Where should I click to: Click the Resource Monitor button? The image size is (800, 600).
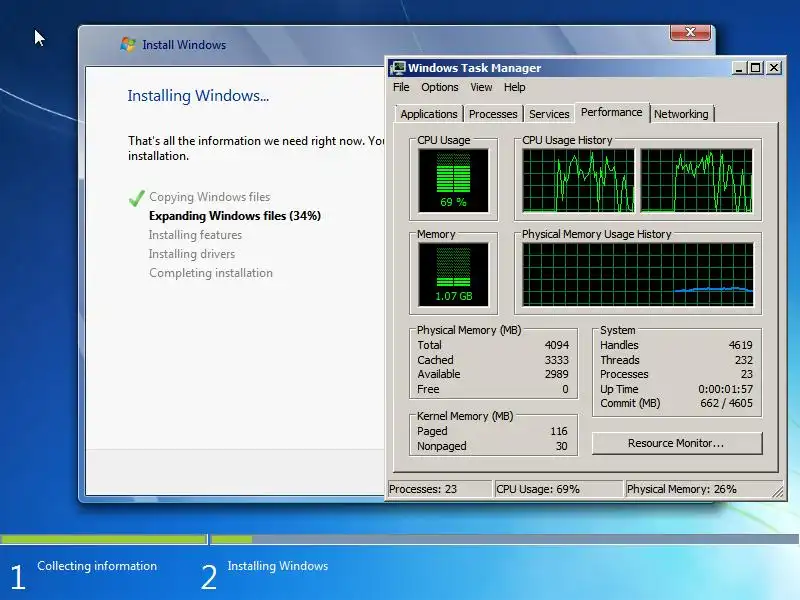point(677,443)
